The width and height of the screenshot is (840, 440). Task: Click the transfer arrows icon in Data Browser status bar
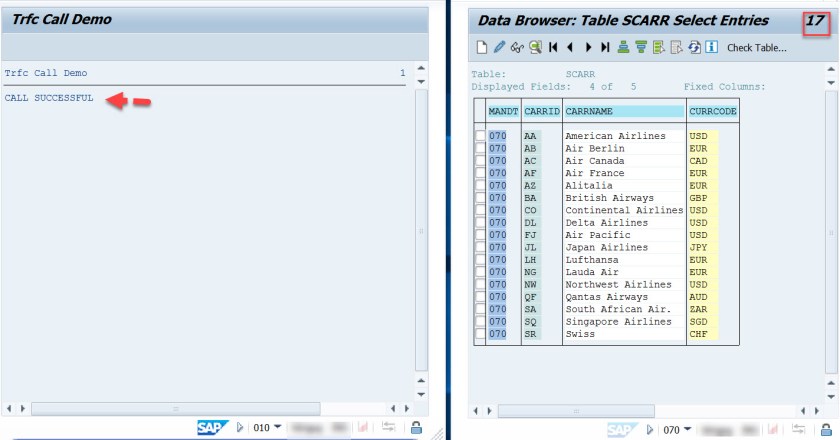click(x=799, y=429)
